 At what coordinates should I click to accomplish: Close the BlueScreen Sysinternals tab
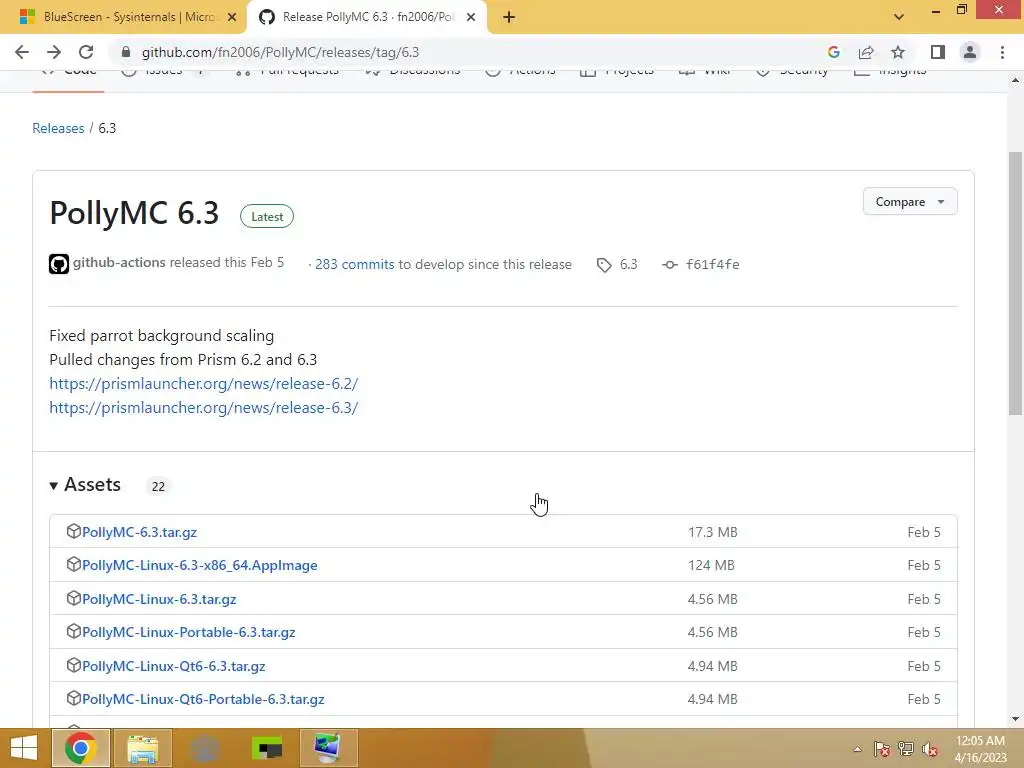pos(232,18)
